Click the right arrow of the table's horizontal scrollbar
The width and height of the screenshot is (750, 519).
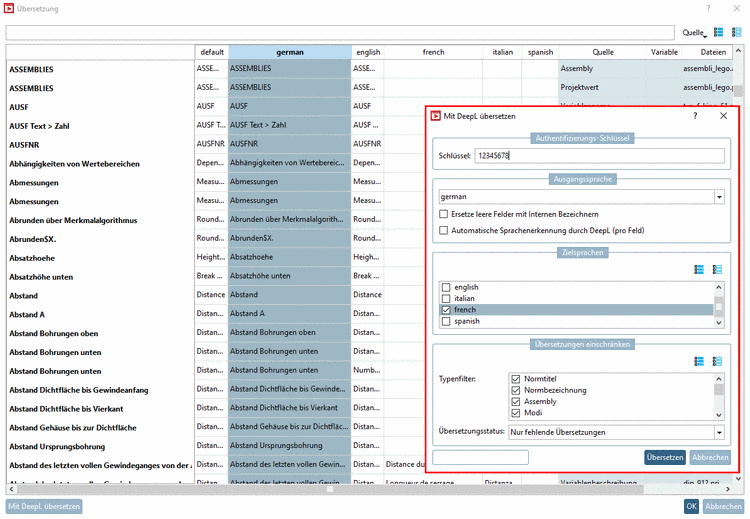(728, 489)
